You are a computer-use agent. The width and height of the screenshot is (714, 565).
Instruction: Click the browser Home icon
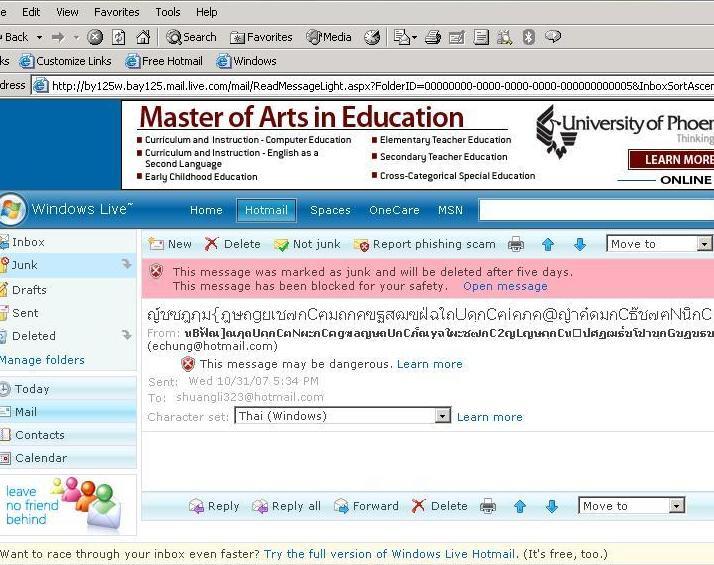(142, 37)
